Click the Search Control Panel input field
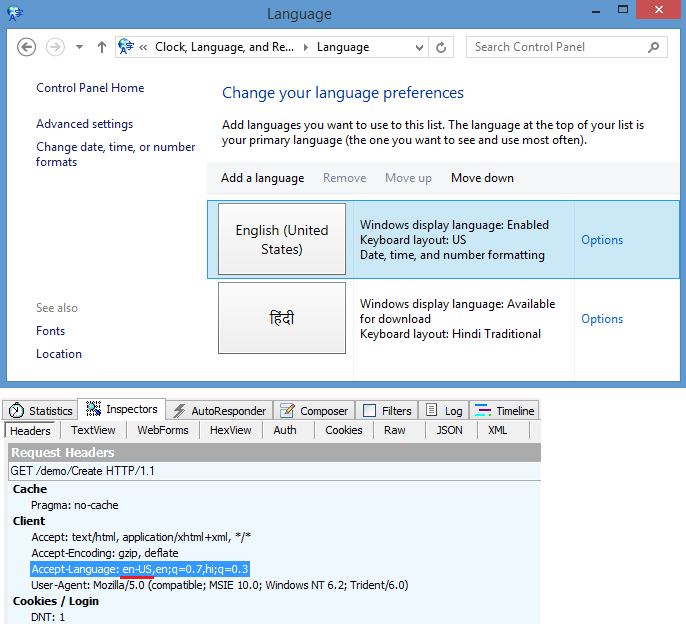The height and width of the screenshot is (626, 686). 567,47
